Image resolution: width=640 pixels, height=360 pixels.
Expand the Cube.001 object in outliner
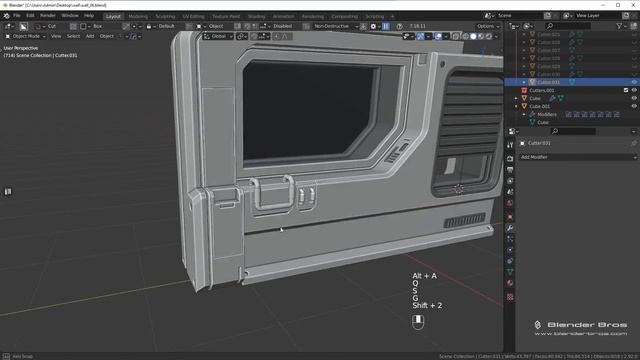coord(516,107)
